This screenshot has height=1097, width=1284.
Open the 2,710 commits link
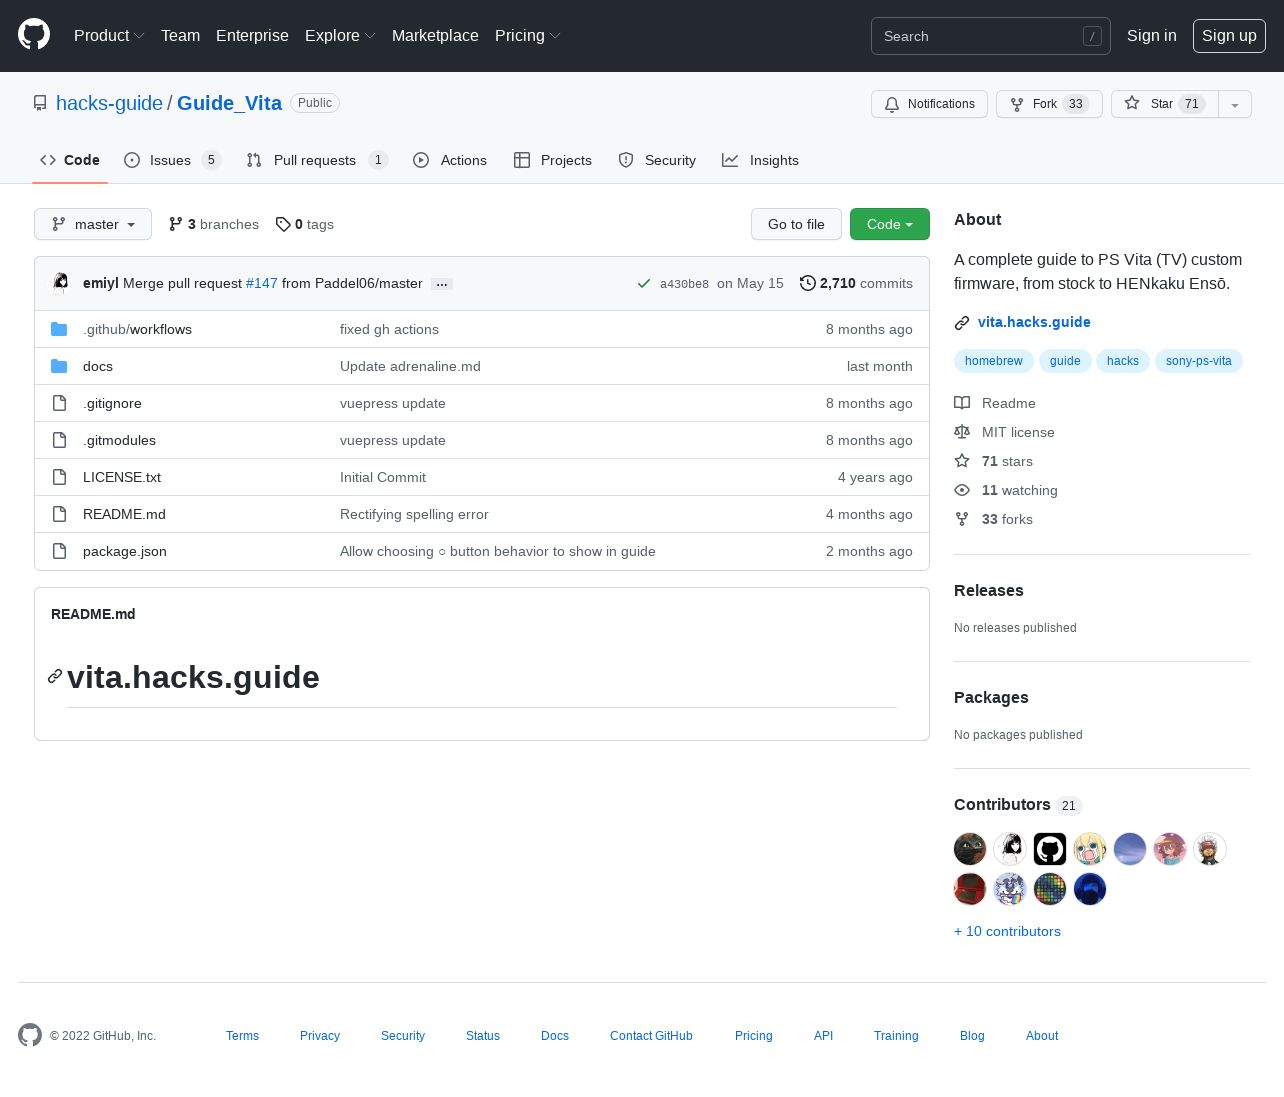click(856, 283)
